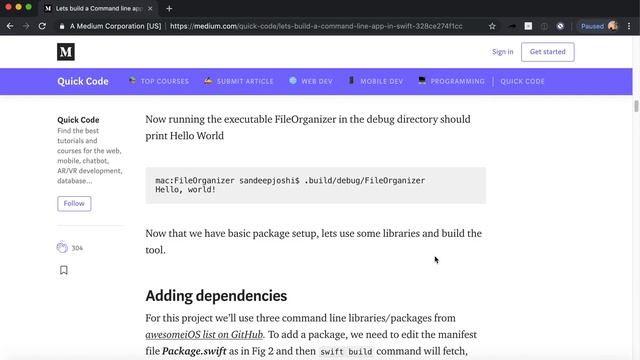Open the Submit Article menu item
The image size is (640, 360).
[x=239, y=81]
